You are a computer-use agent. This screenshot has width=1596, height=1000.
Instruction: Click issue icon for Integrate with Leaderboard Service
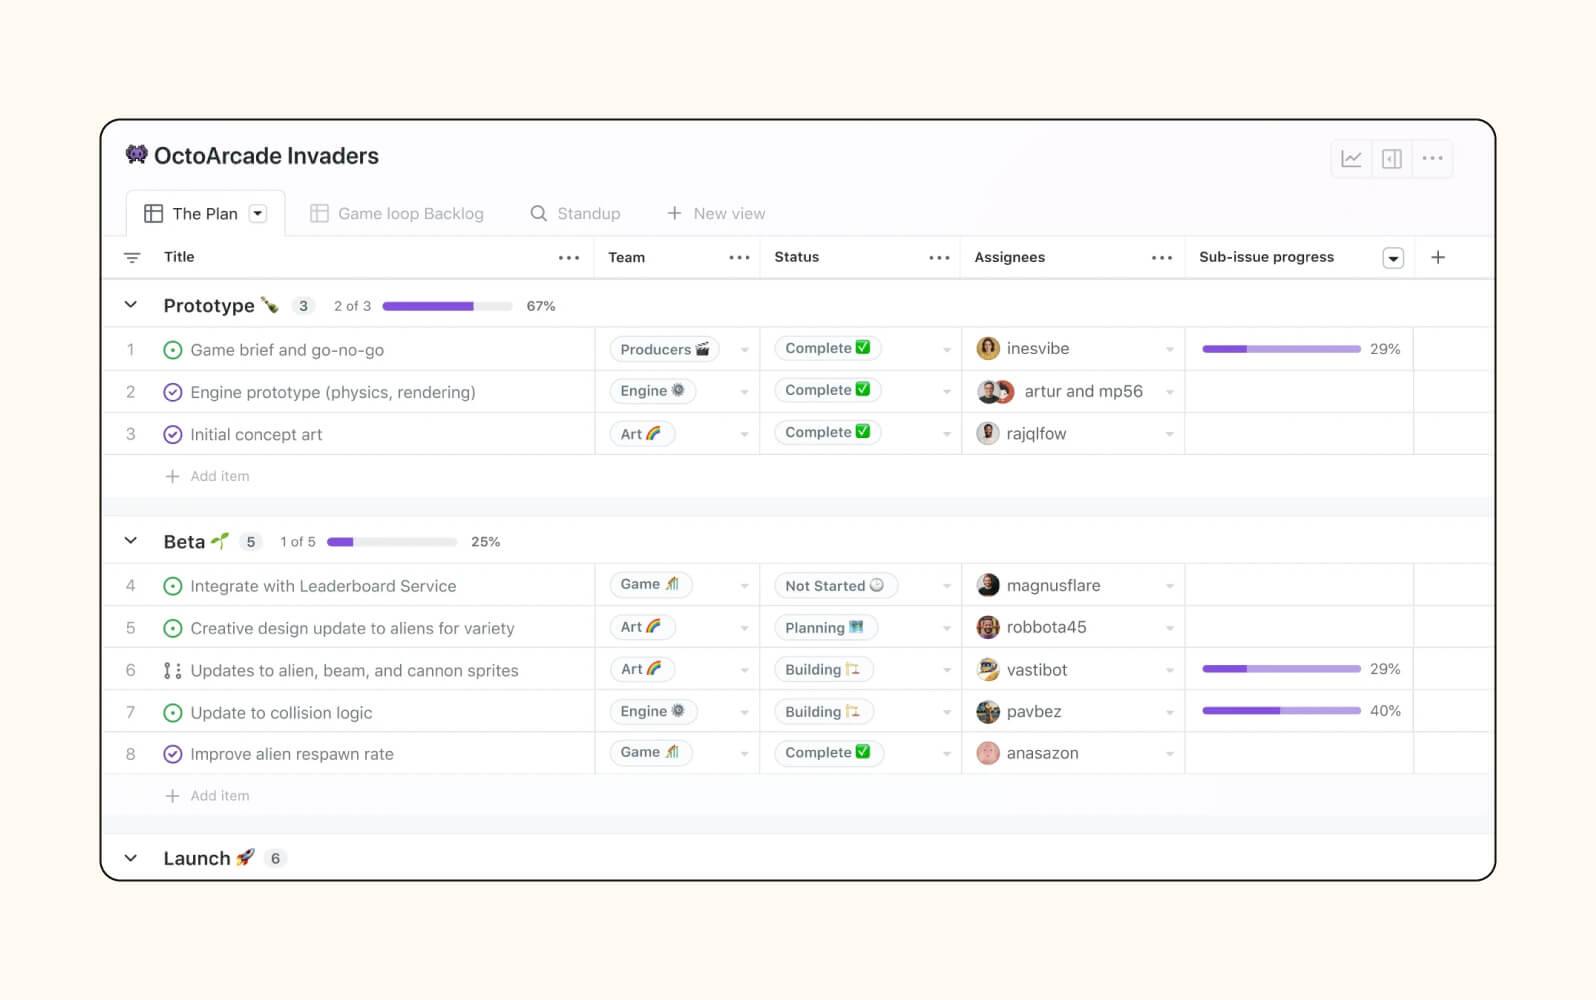(173, 586)
